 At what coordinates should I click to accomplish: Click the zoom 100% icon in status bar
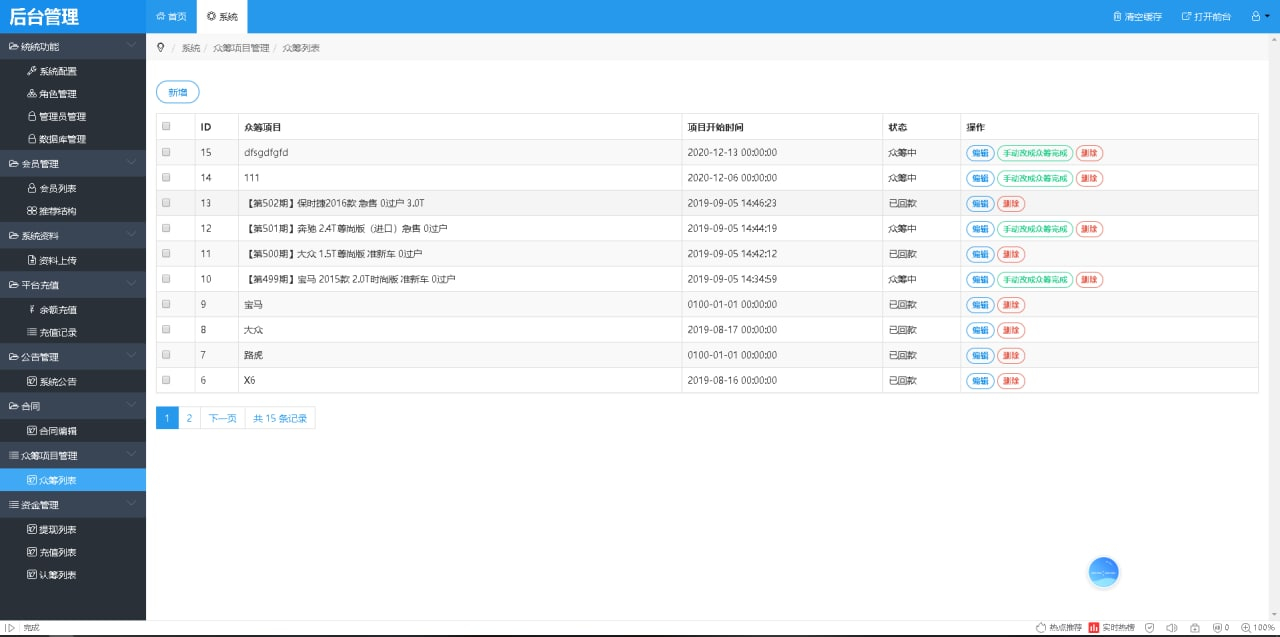[x=1246, y=628]
